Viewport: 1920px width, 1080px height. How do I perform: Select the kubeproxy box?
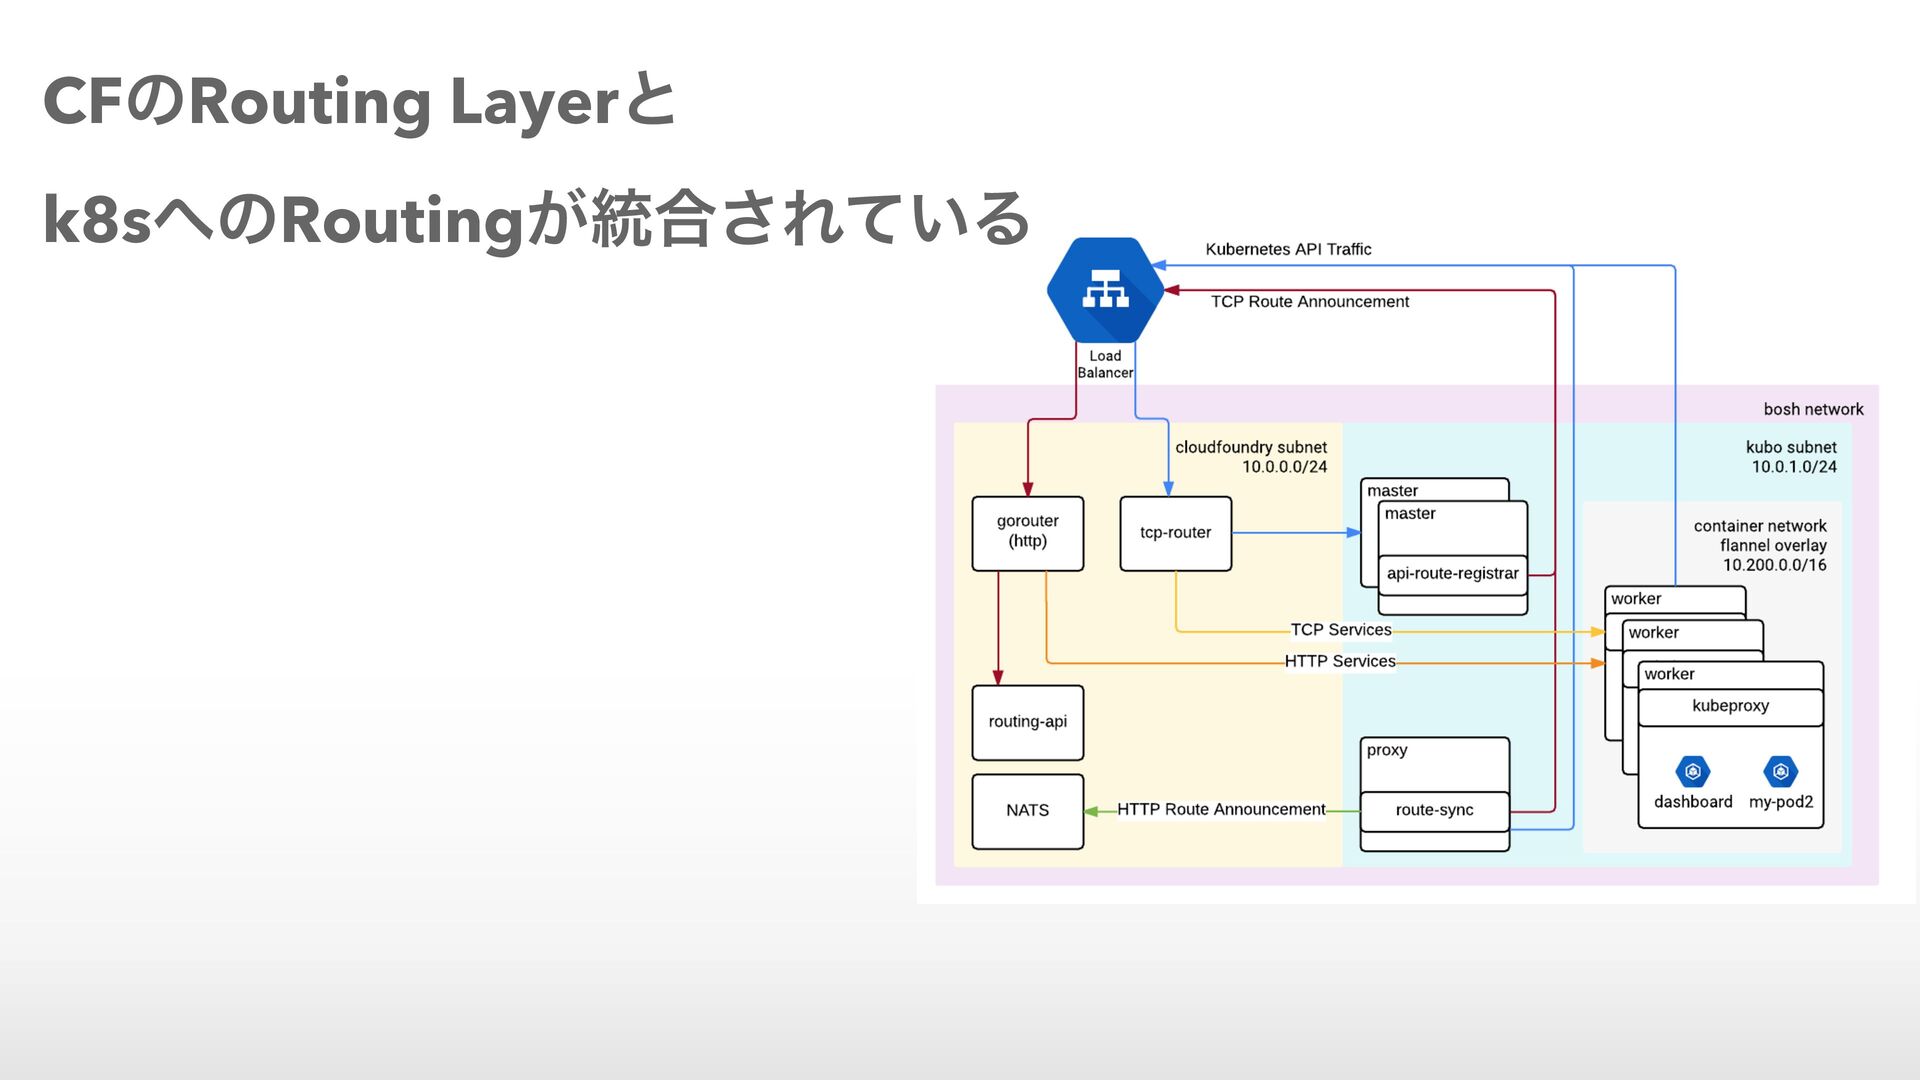(1730, 706)
